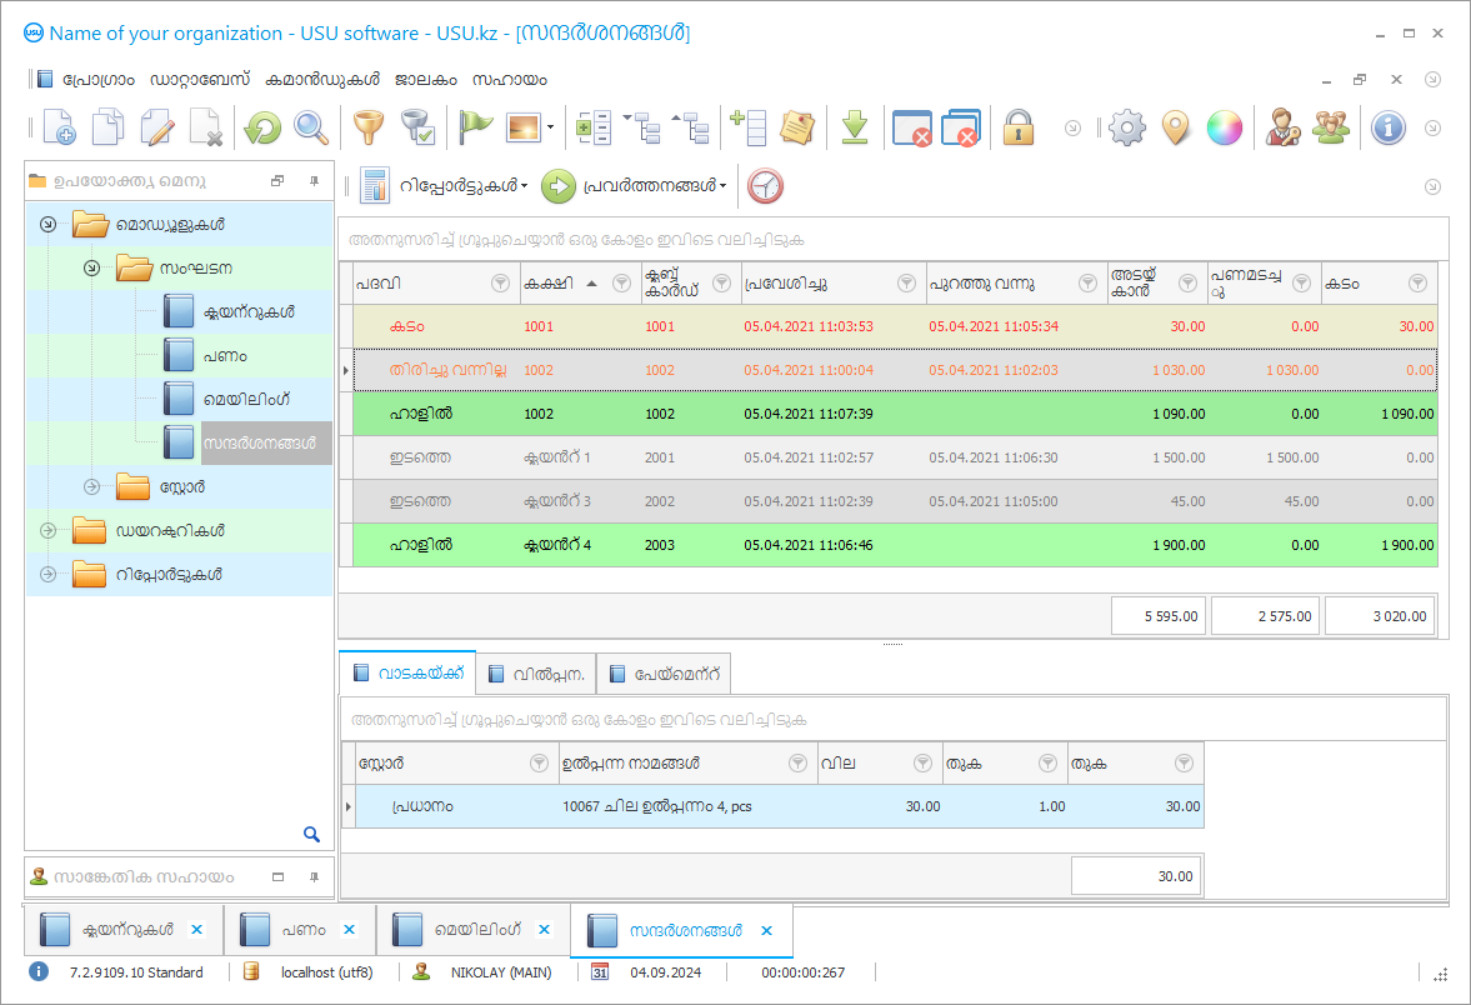Click the blue info icon in toolbar
Screen dimensions: 1471x1005
(x=1388, y=128)
